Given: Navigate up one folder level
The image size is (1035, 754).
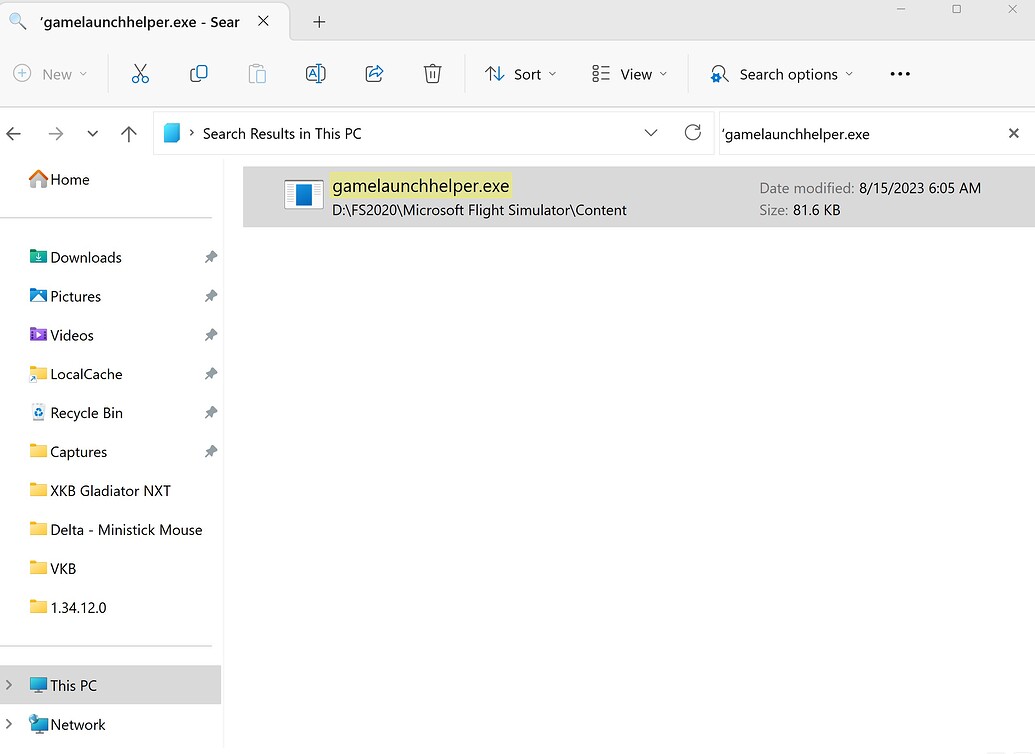Looking at the screenshot, I should (x=128, y=132).
